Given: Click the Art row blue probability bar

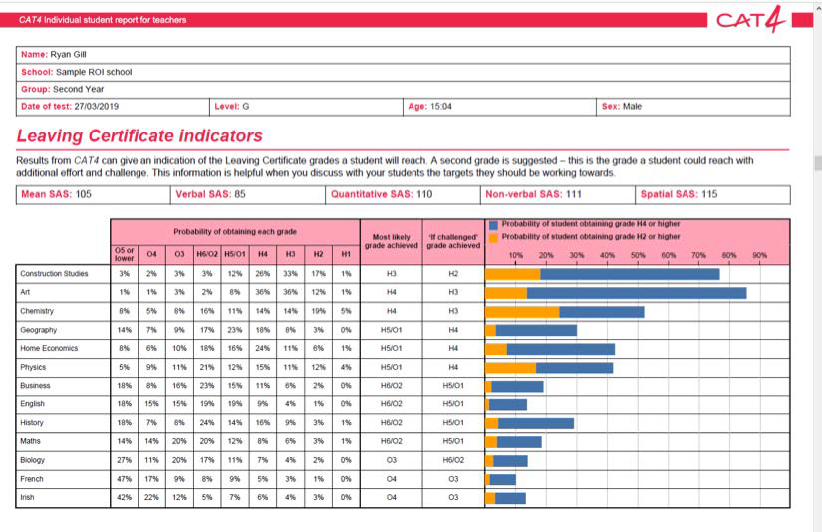Looking at the screenshot, I should click(636, 293).
